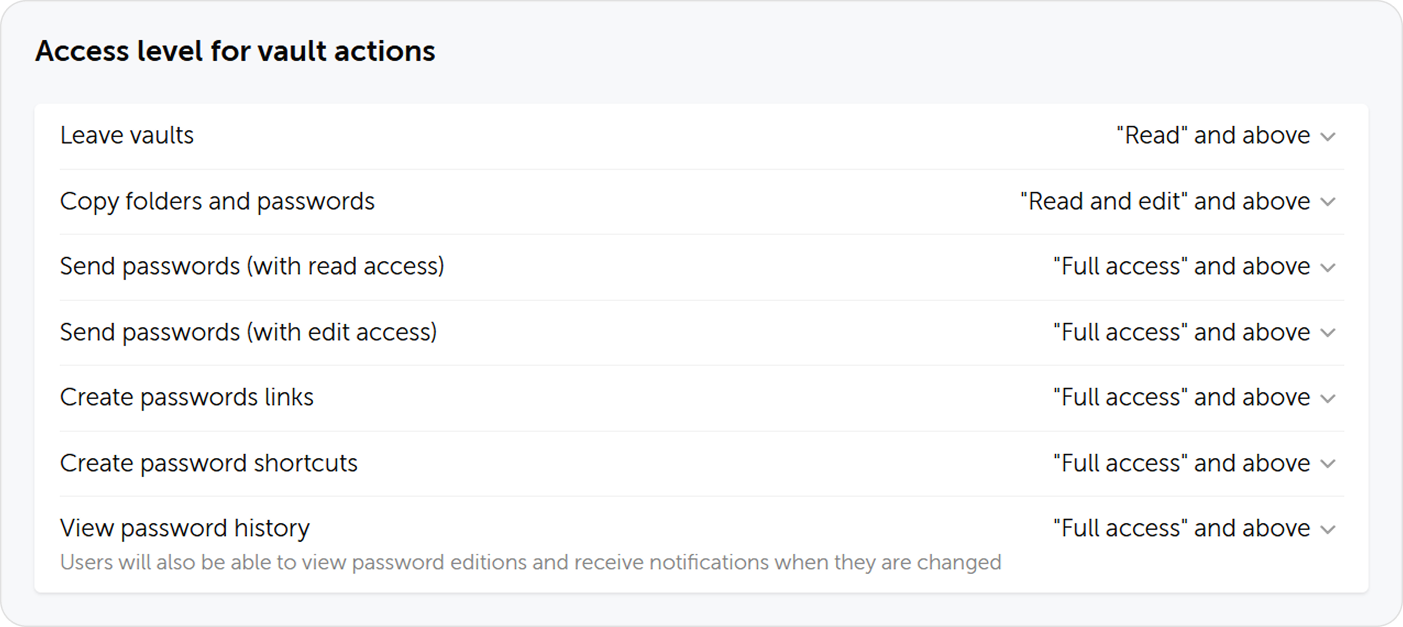Click the password editions notification description text
Viewport: 1403px width, 627px height.
coord(531,562)
